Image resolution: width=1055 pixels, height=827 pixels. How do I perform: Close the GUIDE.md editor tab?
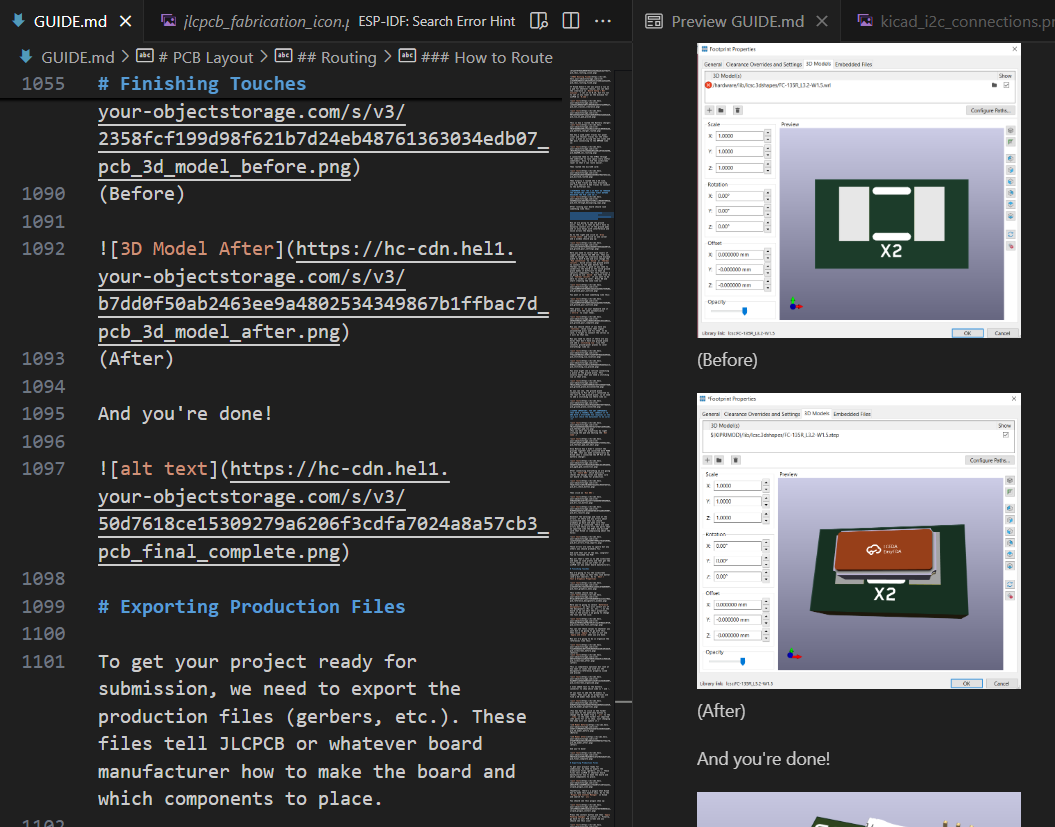click(x=124, y=21)
